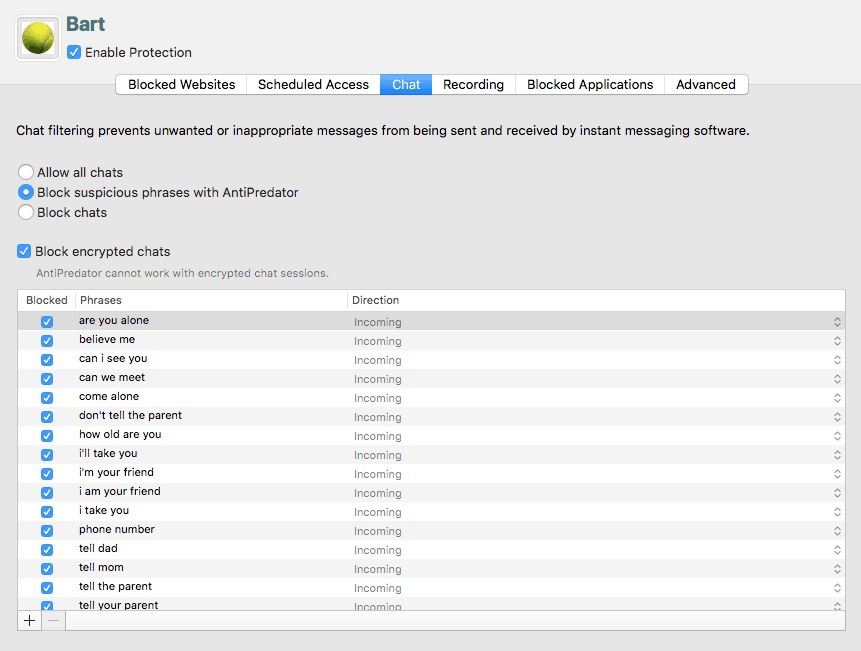This screenshot has height=651, width=861.
Task: Select the Allow all chats option
Action: (x=26, y=172)
